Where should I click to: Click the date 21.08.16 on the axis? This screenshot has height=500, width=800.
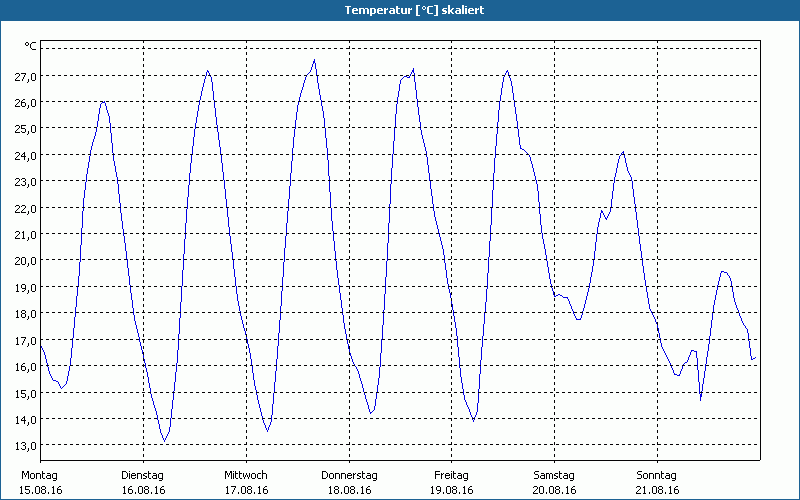(656, 490)
